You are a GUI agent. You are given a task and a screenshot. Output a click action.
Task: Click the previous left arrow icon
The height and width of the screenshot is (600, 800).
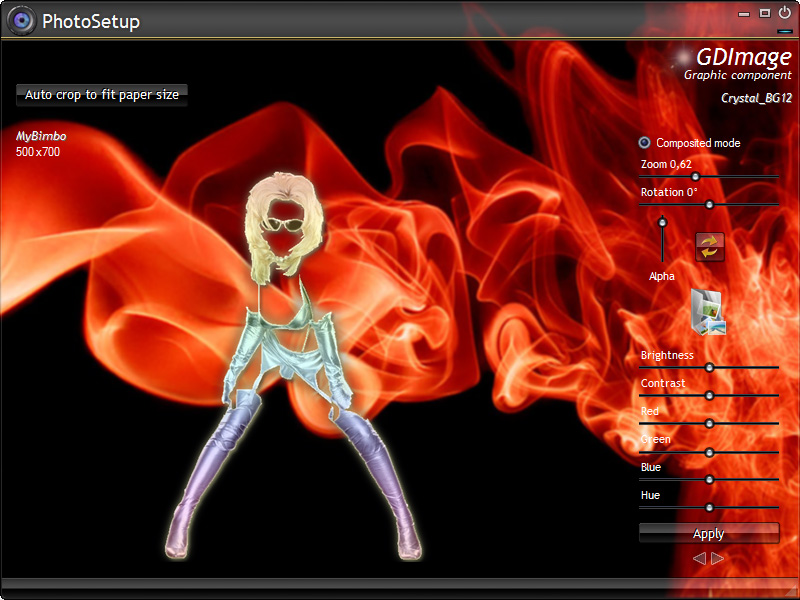pyautogui.click(x=699, y=558)
